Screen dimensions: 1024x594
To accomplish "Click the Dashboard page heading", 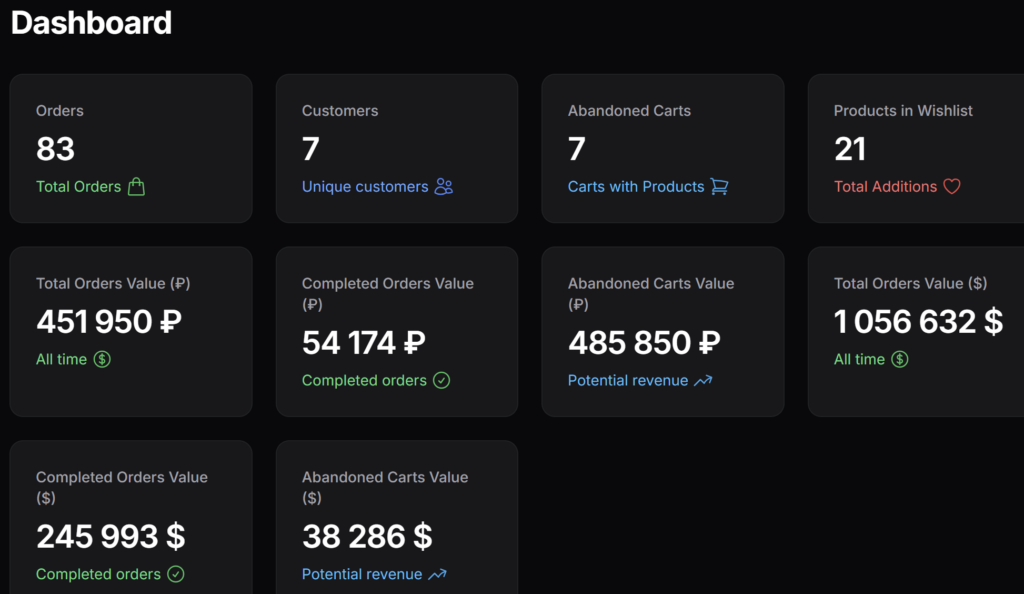I will [92, 23].
